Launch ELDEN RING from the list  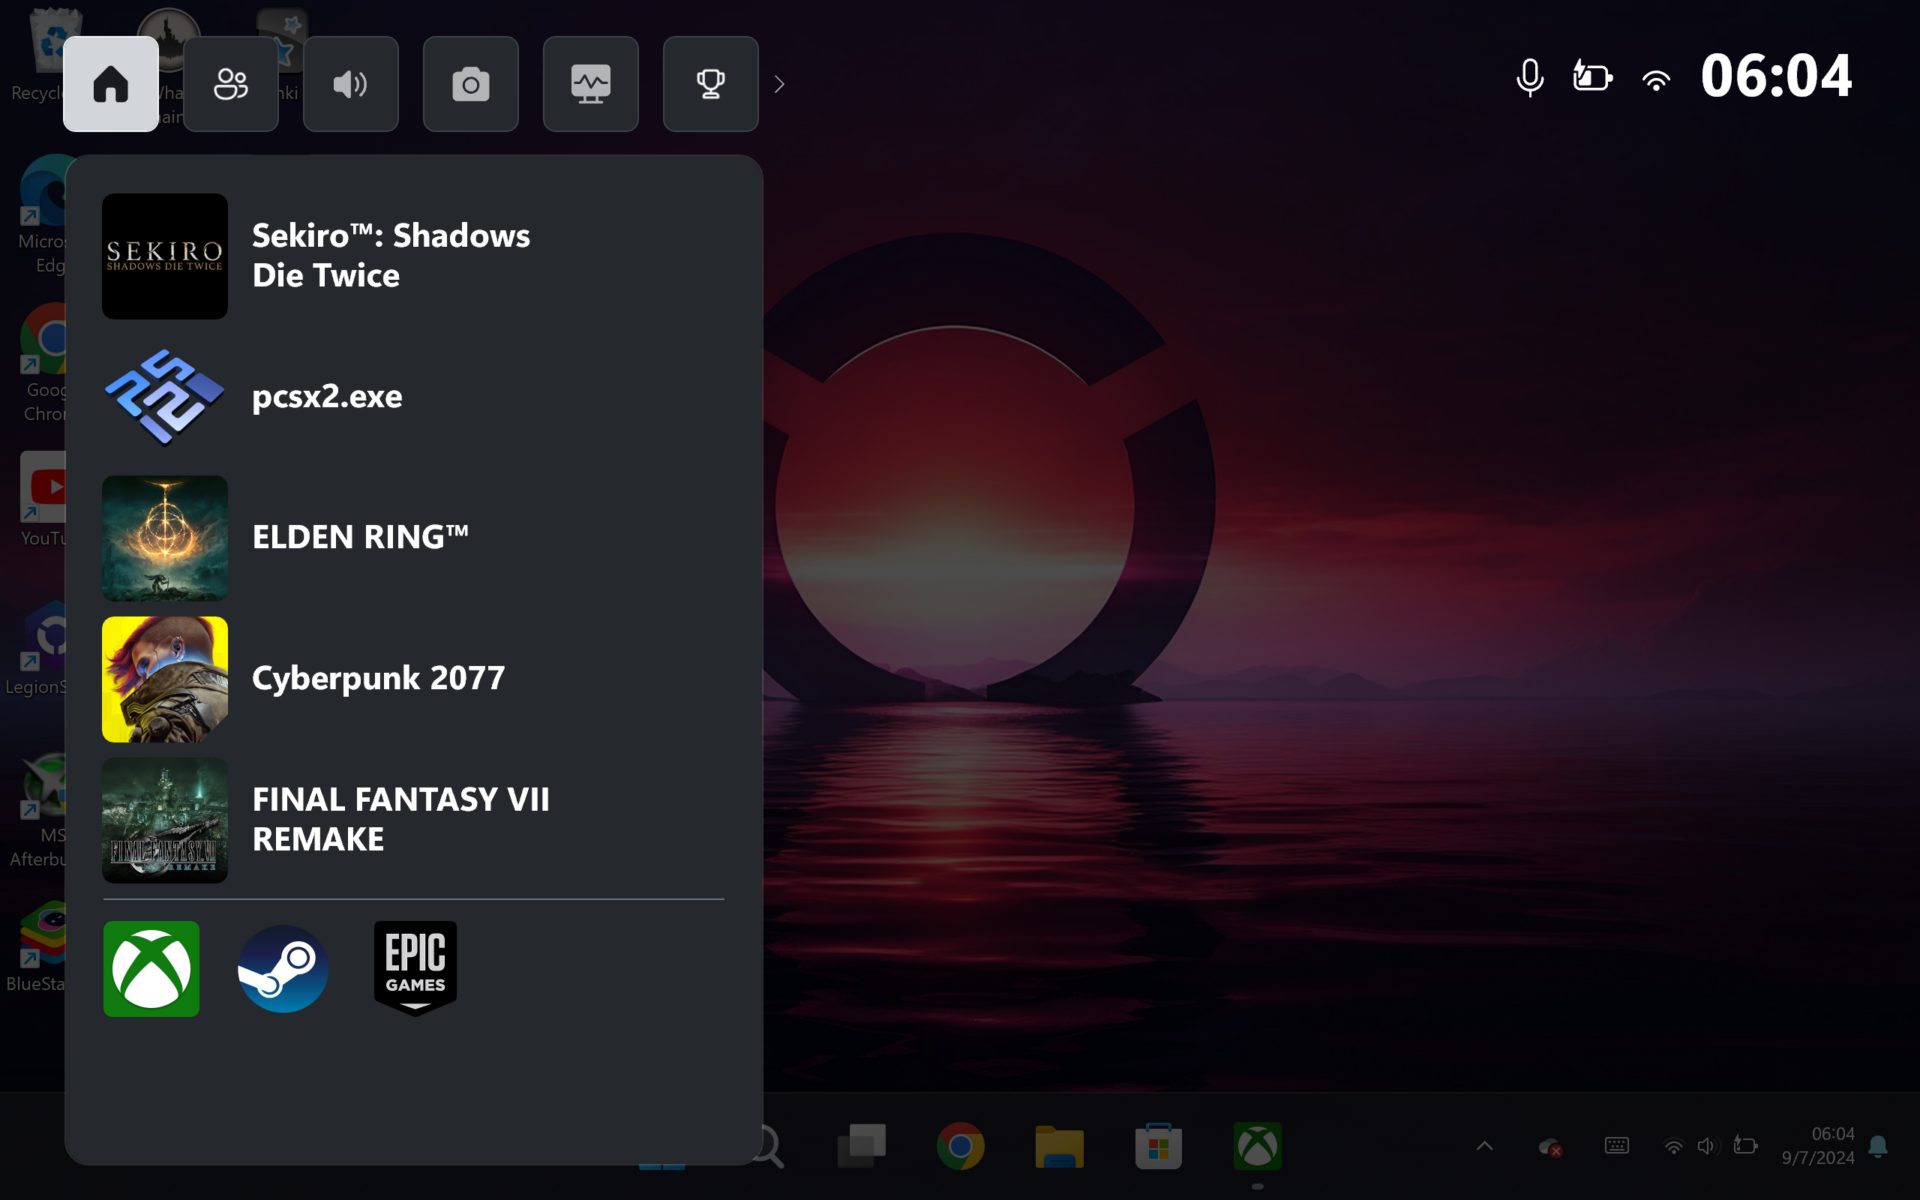[x=359, y=538]
